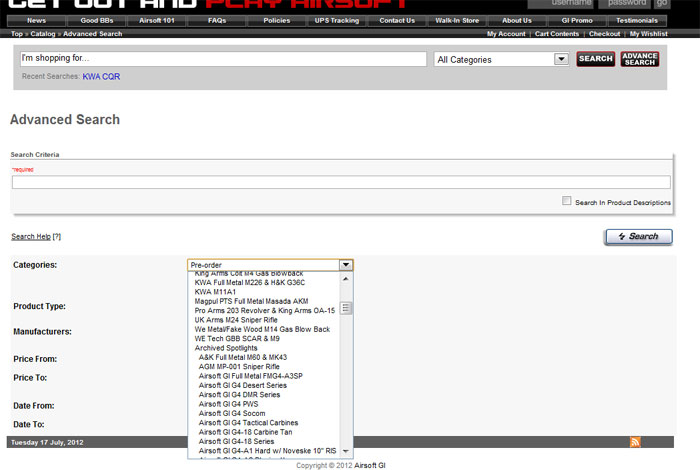Click the Search button with lightning icon
This screenshot has height=470, width=700.
click(x=638, y=237)
